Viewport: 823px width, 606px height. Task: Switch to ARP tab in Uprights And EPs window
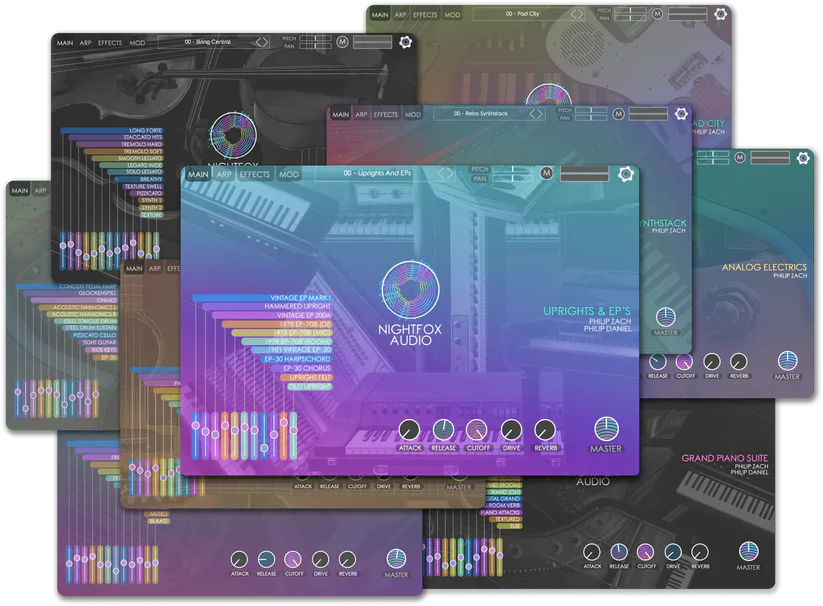[x=224, y=175]
